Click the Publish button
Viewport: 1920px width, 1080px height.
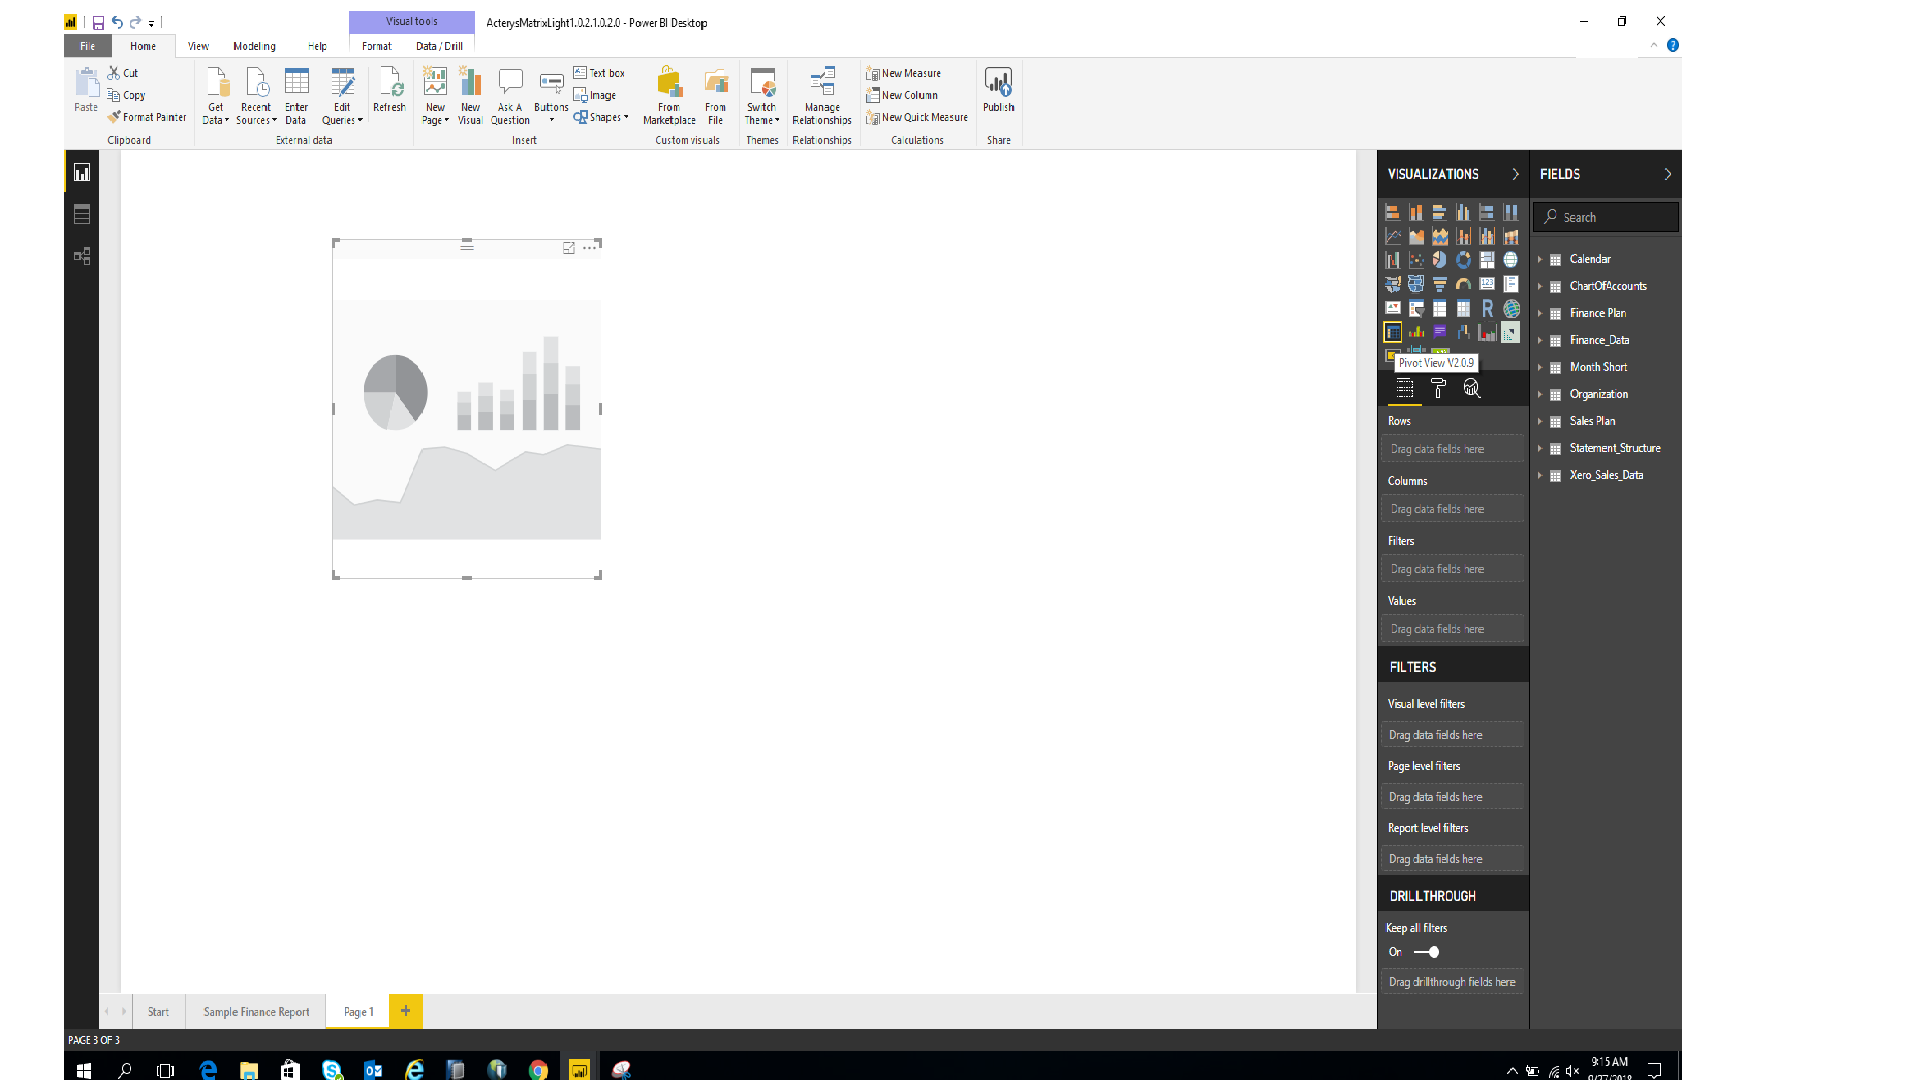998,91
